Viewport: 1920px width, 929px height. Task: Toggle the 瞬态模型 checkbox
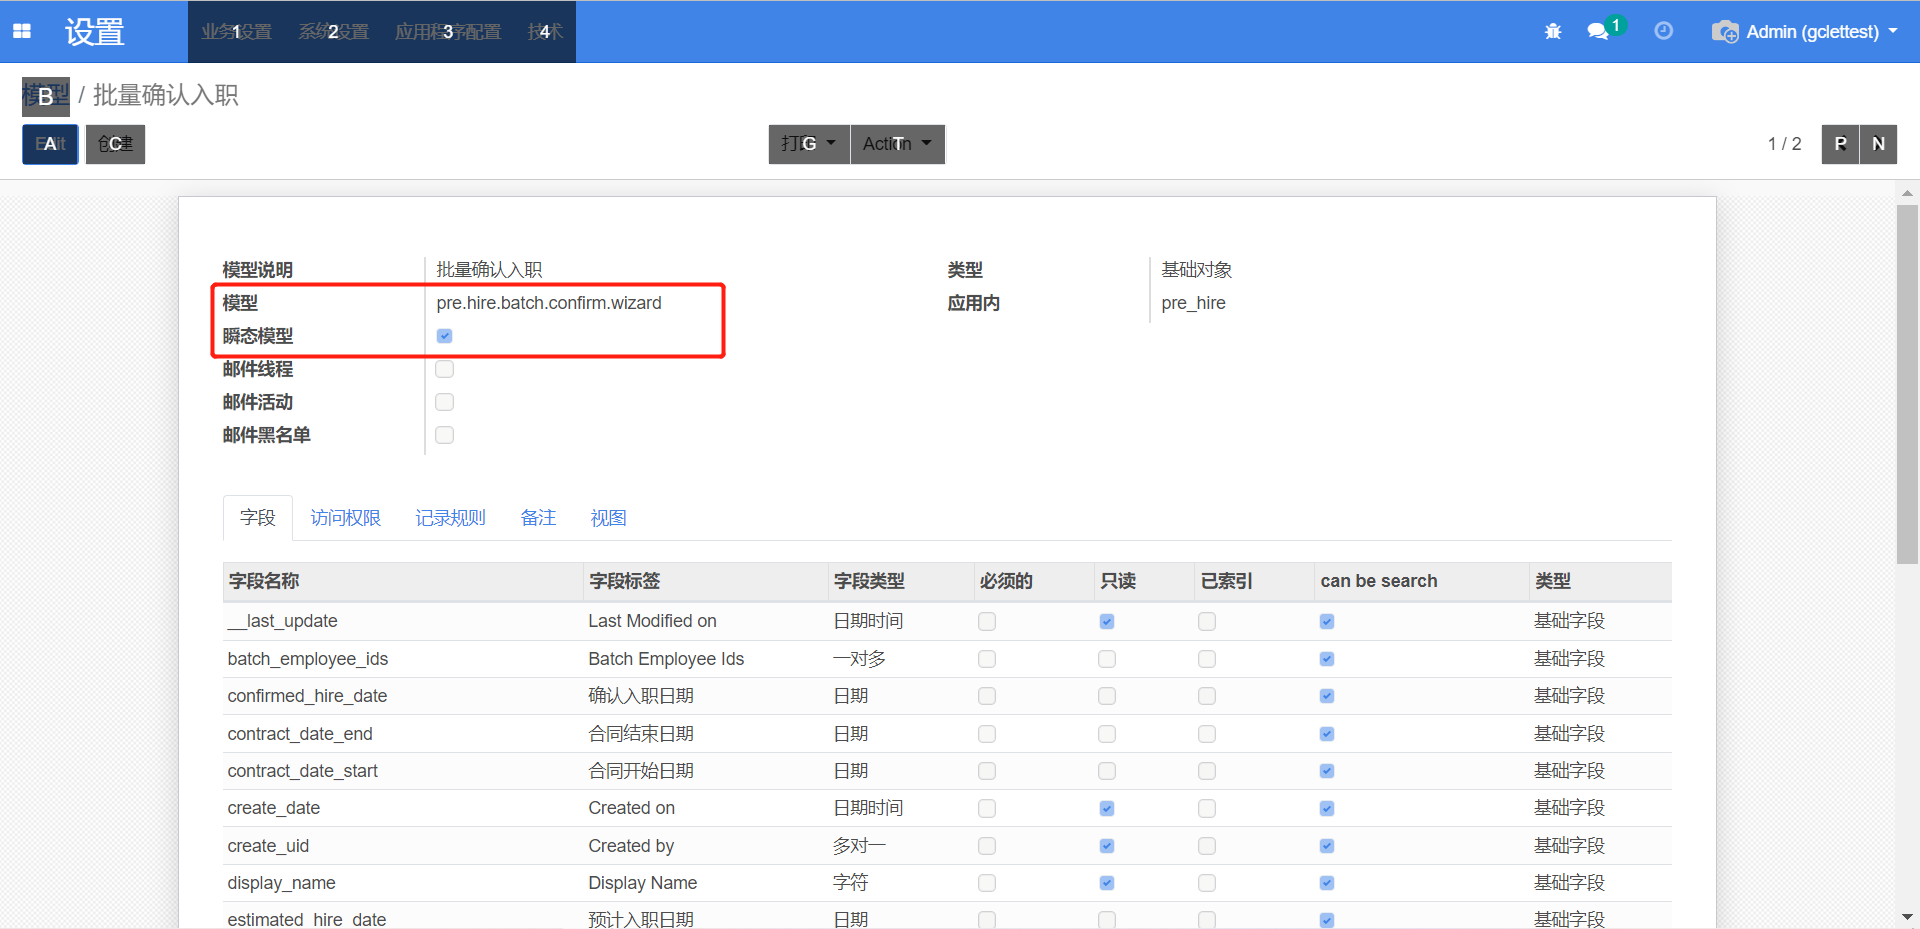point(445,336)
